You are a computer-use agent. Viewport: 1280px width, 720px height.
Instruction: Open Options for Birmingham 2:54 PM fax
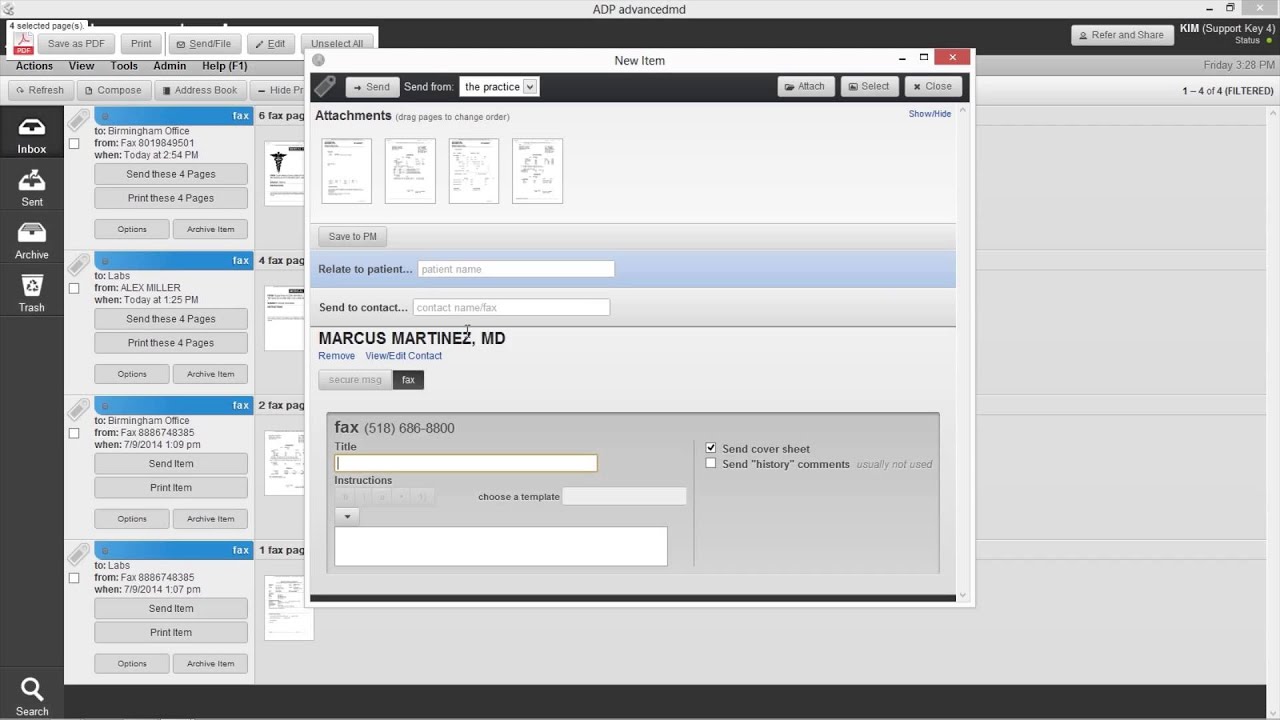click(x=132, y=229)
